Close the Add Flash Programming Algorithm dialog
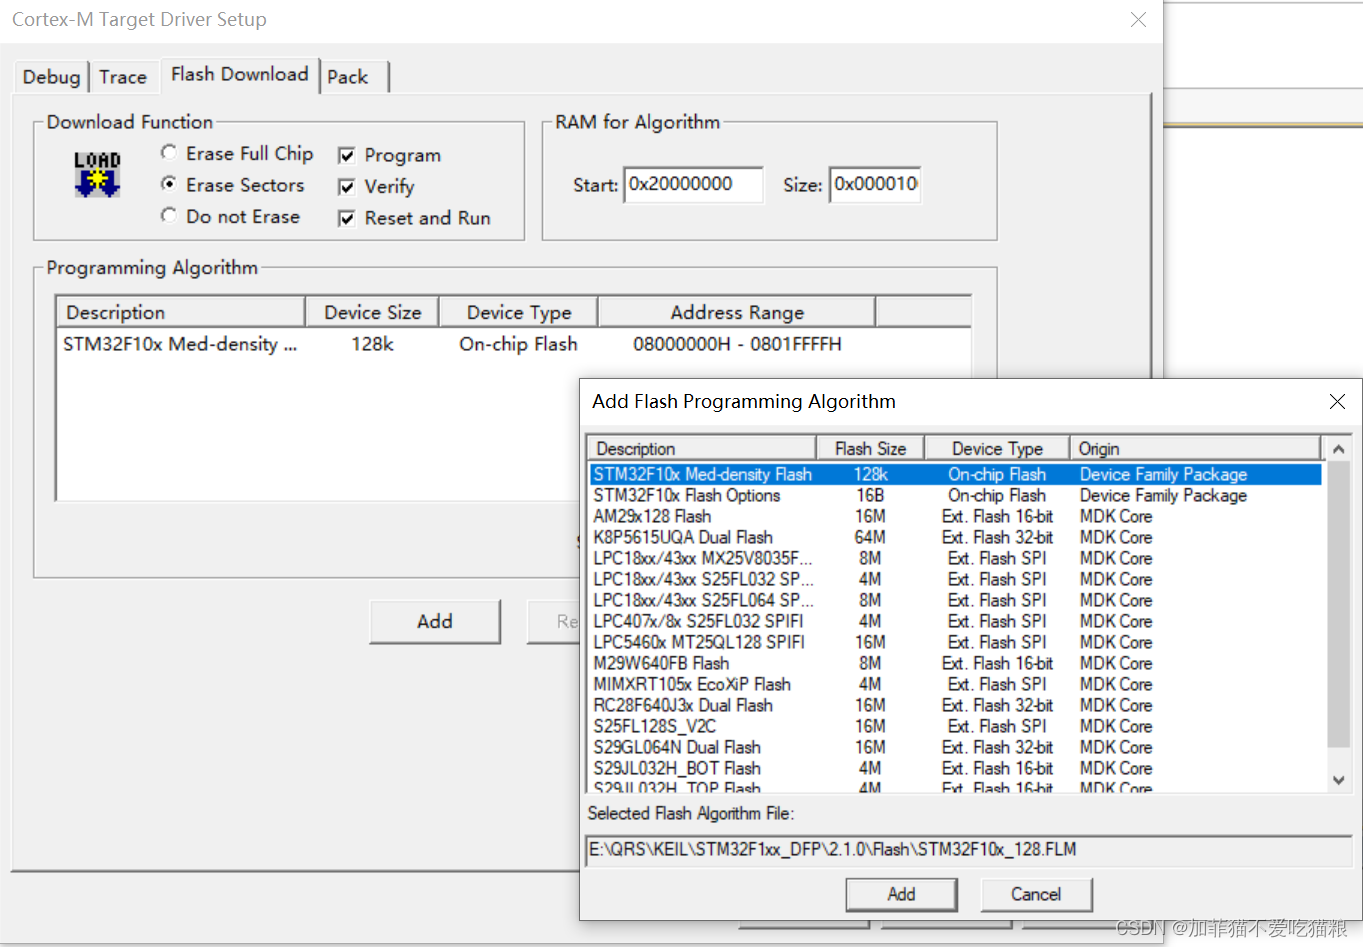Image resolution: width=1363 pixels, height=947 pixels. coord(1337,401)
